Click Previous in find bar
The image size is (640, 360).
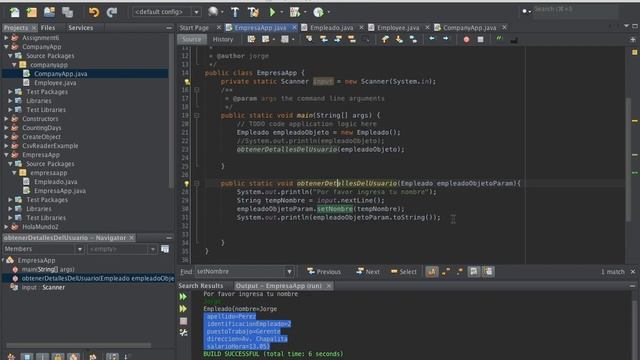pos(324,271)
